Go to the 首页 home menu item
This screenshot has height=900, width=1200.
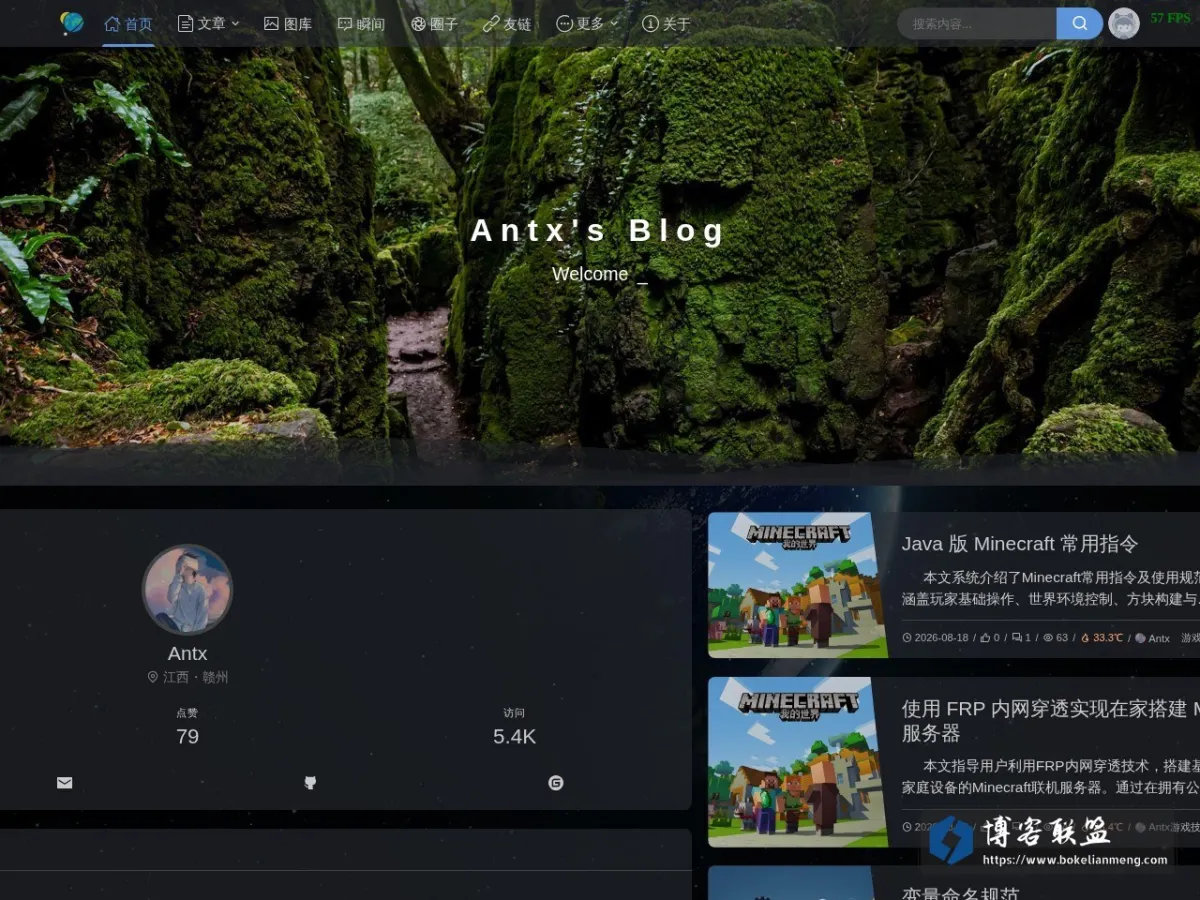pyautogui.click(x=129, y=24)
